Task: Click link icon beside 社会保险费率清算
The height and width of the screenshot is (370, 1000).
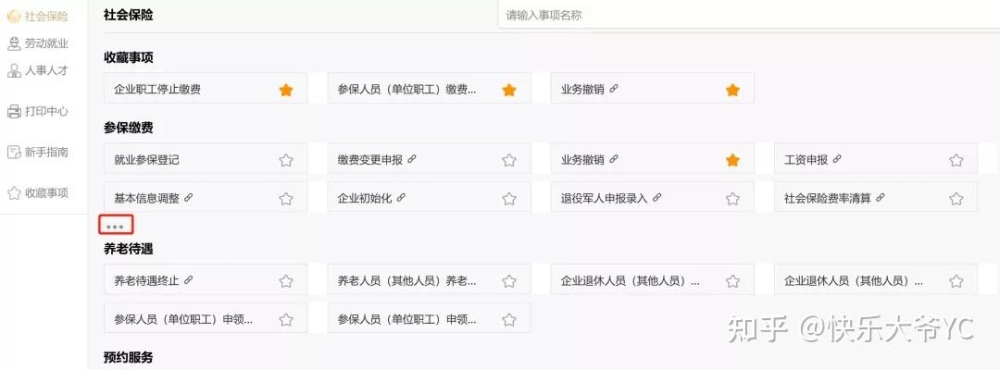Action: (x=880, y=198)
